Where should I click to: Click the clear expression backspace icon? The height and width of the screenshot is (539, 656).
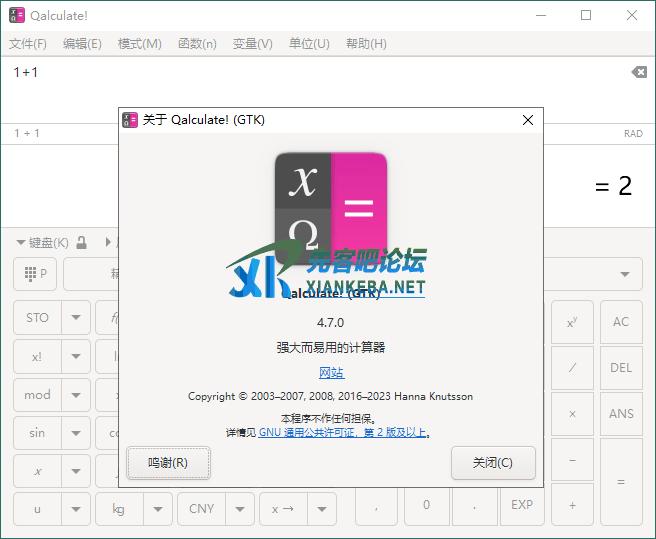point(638,72)
